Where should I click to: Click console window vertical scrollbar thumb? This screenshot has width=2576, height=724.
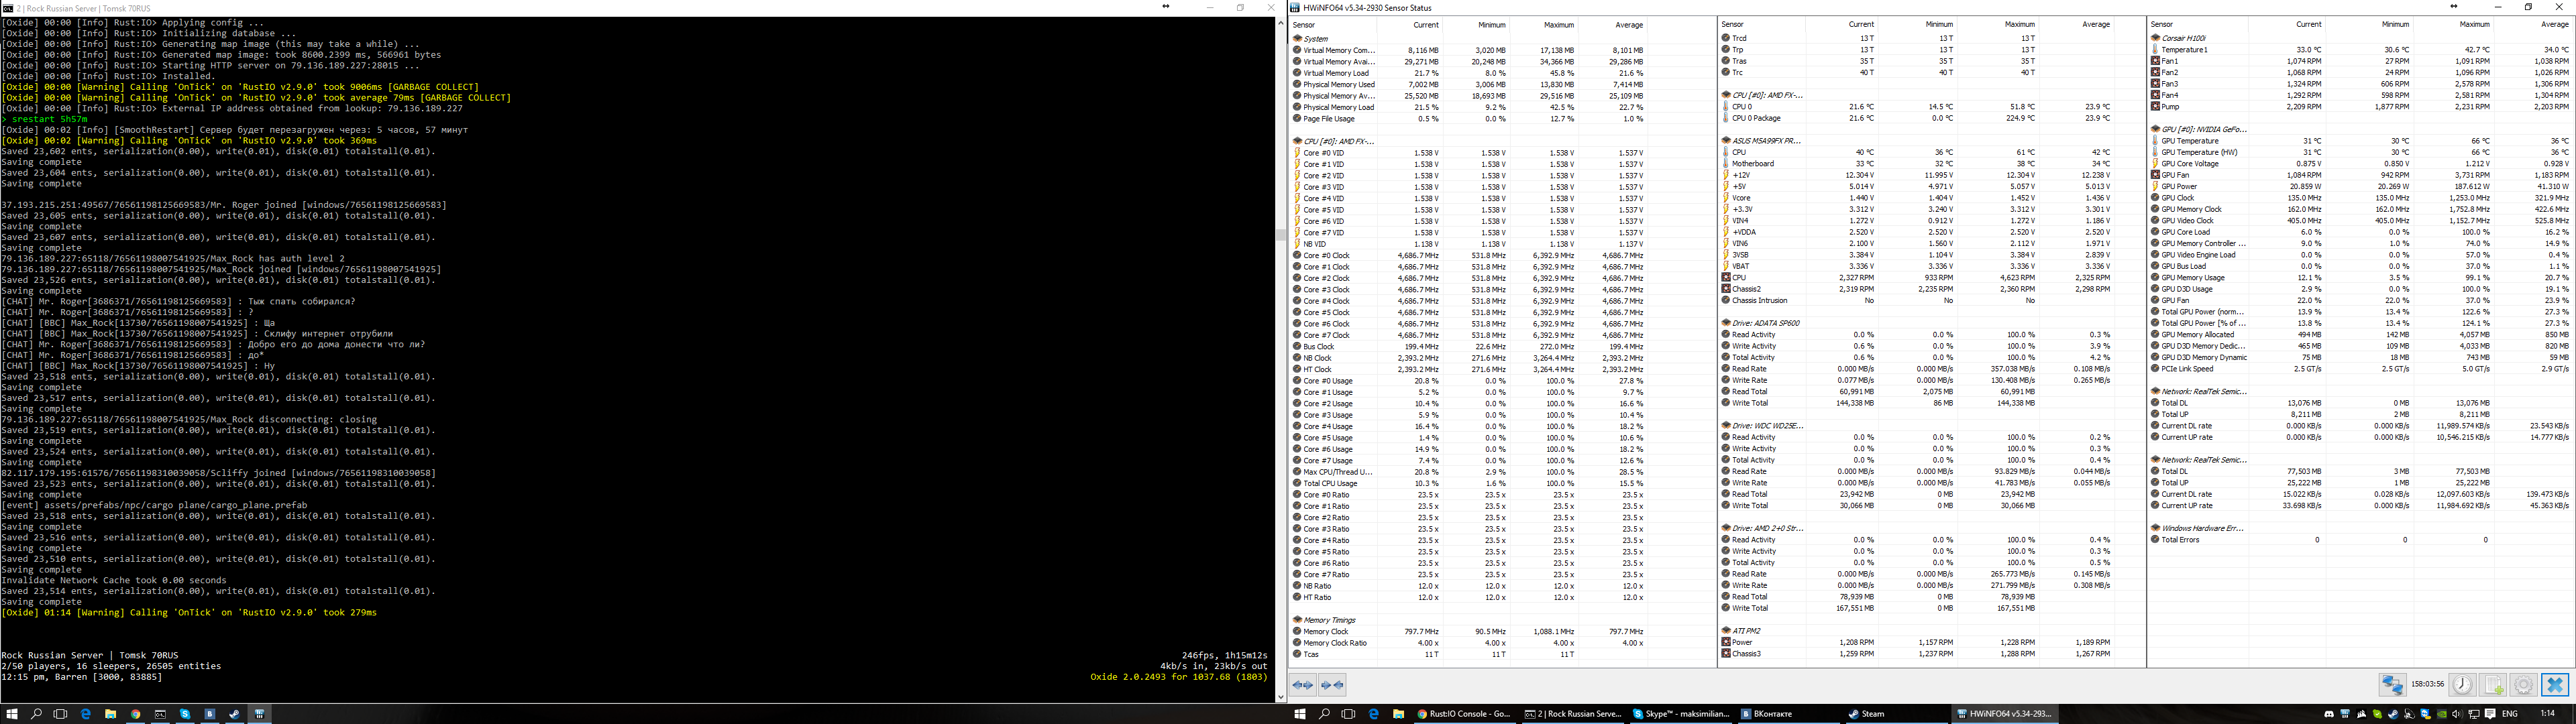click(x=1281, y=235)
